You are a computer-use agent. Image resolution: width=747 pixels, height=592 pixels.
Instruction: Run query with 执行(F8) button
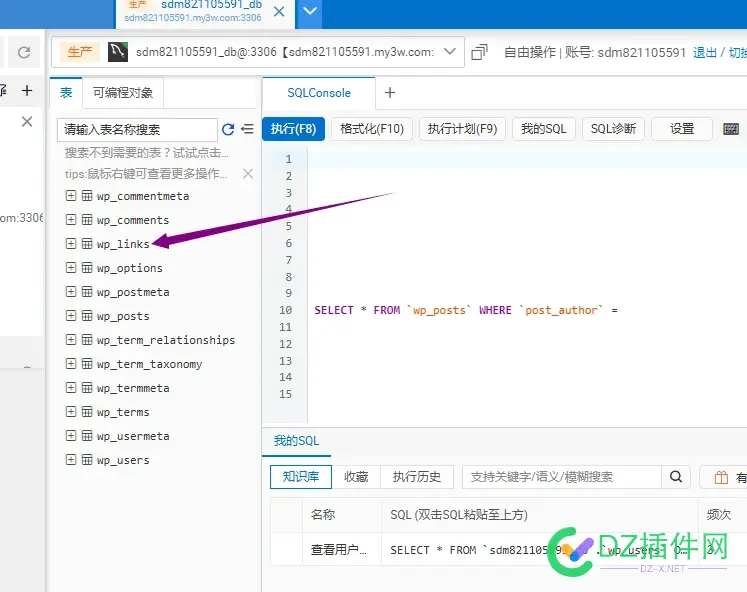293,129
